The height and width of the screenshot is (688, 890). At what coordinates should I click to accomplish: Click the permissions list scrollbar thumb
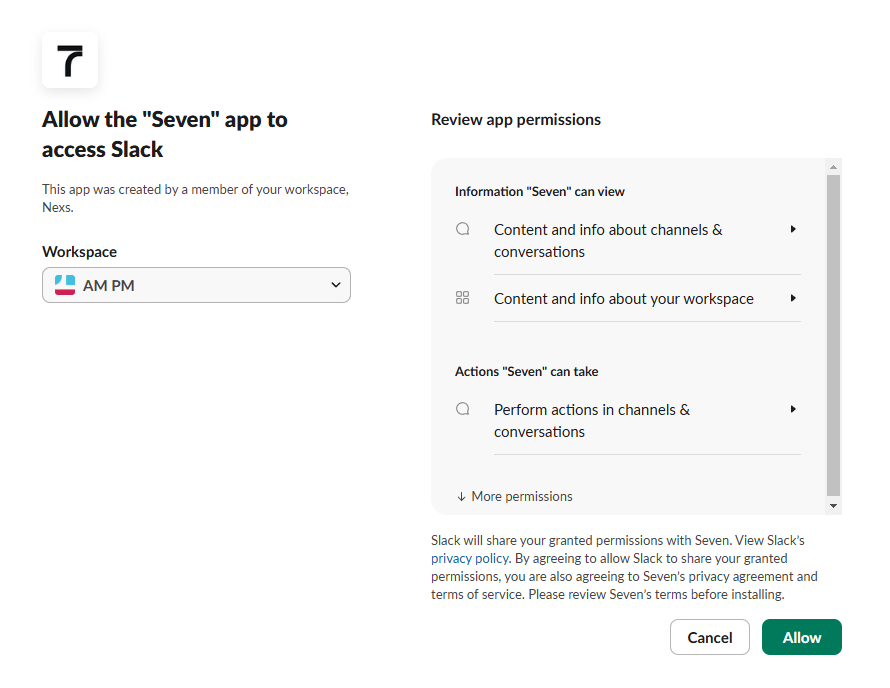tap(834, 335)
